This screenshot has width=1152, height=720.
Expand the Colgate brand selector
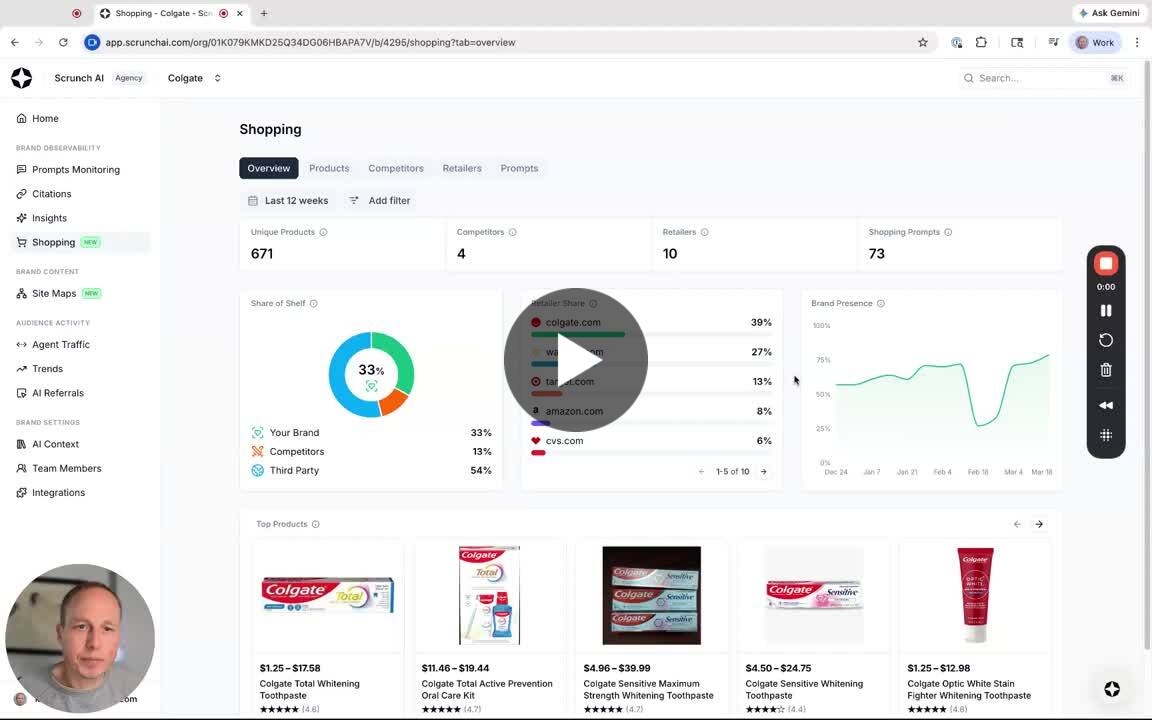pyautogui.click(x=195, y=78)
